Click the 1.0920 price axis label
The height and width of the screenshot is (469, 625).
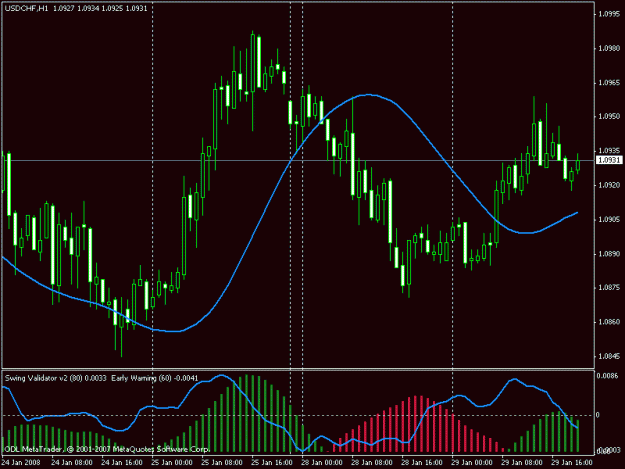[609, 185]
